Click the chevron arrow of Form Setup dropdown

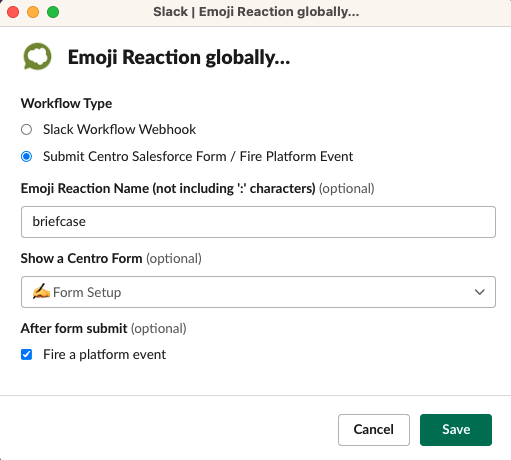coord(479,292)
